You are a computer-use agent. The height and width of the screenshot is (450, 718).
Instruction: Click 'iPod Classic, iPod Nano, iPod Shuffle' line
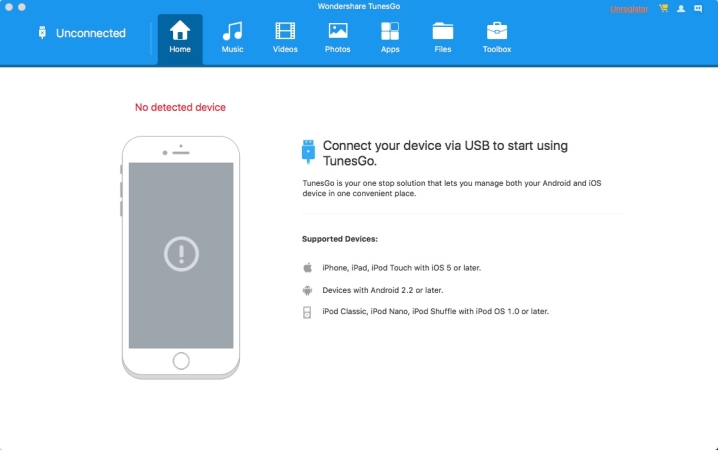(435, 311)
